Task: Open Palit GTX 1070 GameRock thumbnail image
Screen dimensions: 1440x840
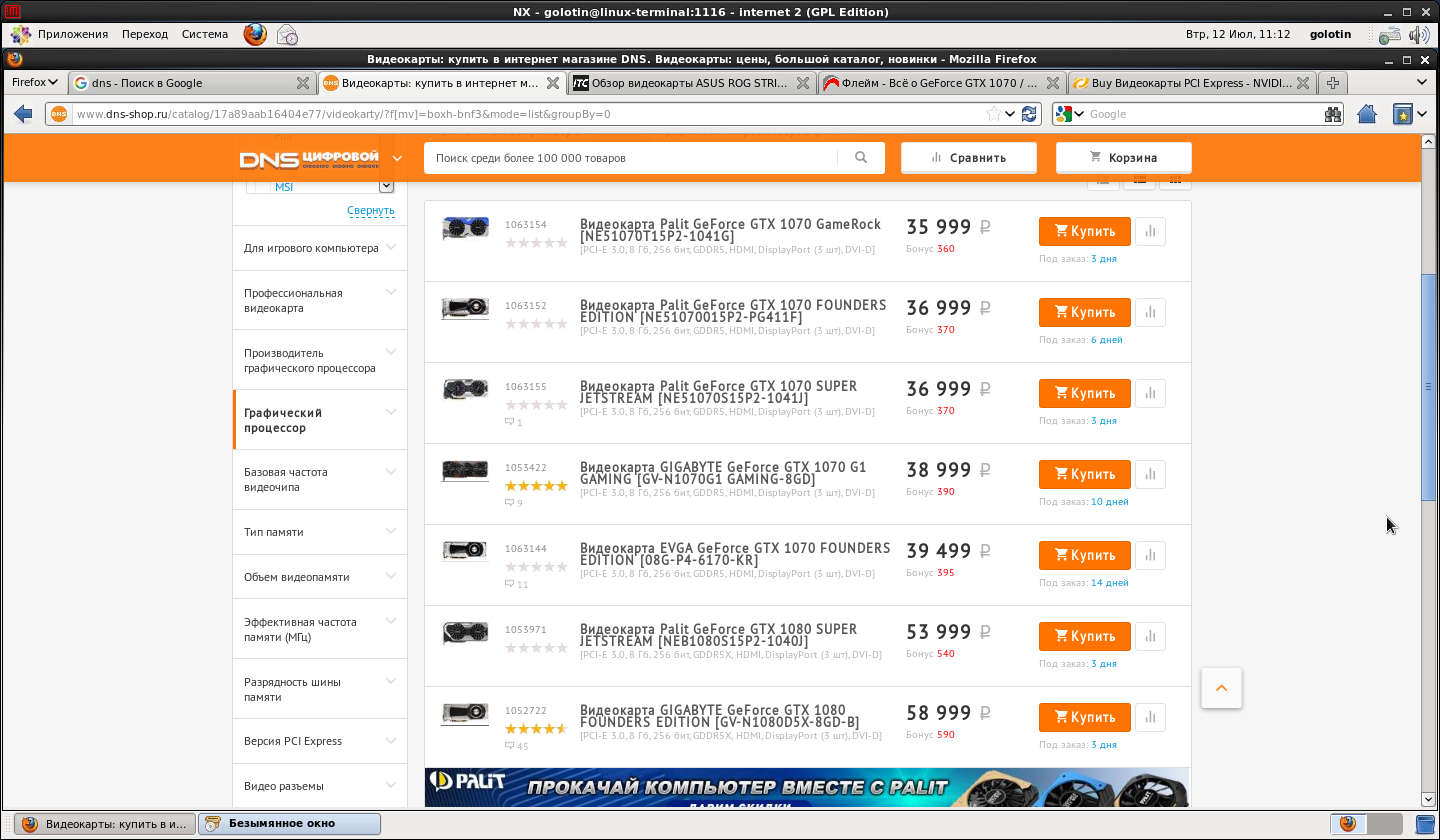Action: [x=465, y=229]
